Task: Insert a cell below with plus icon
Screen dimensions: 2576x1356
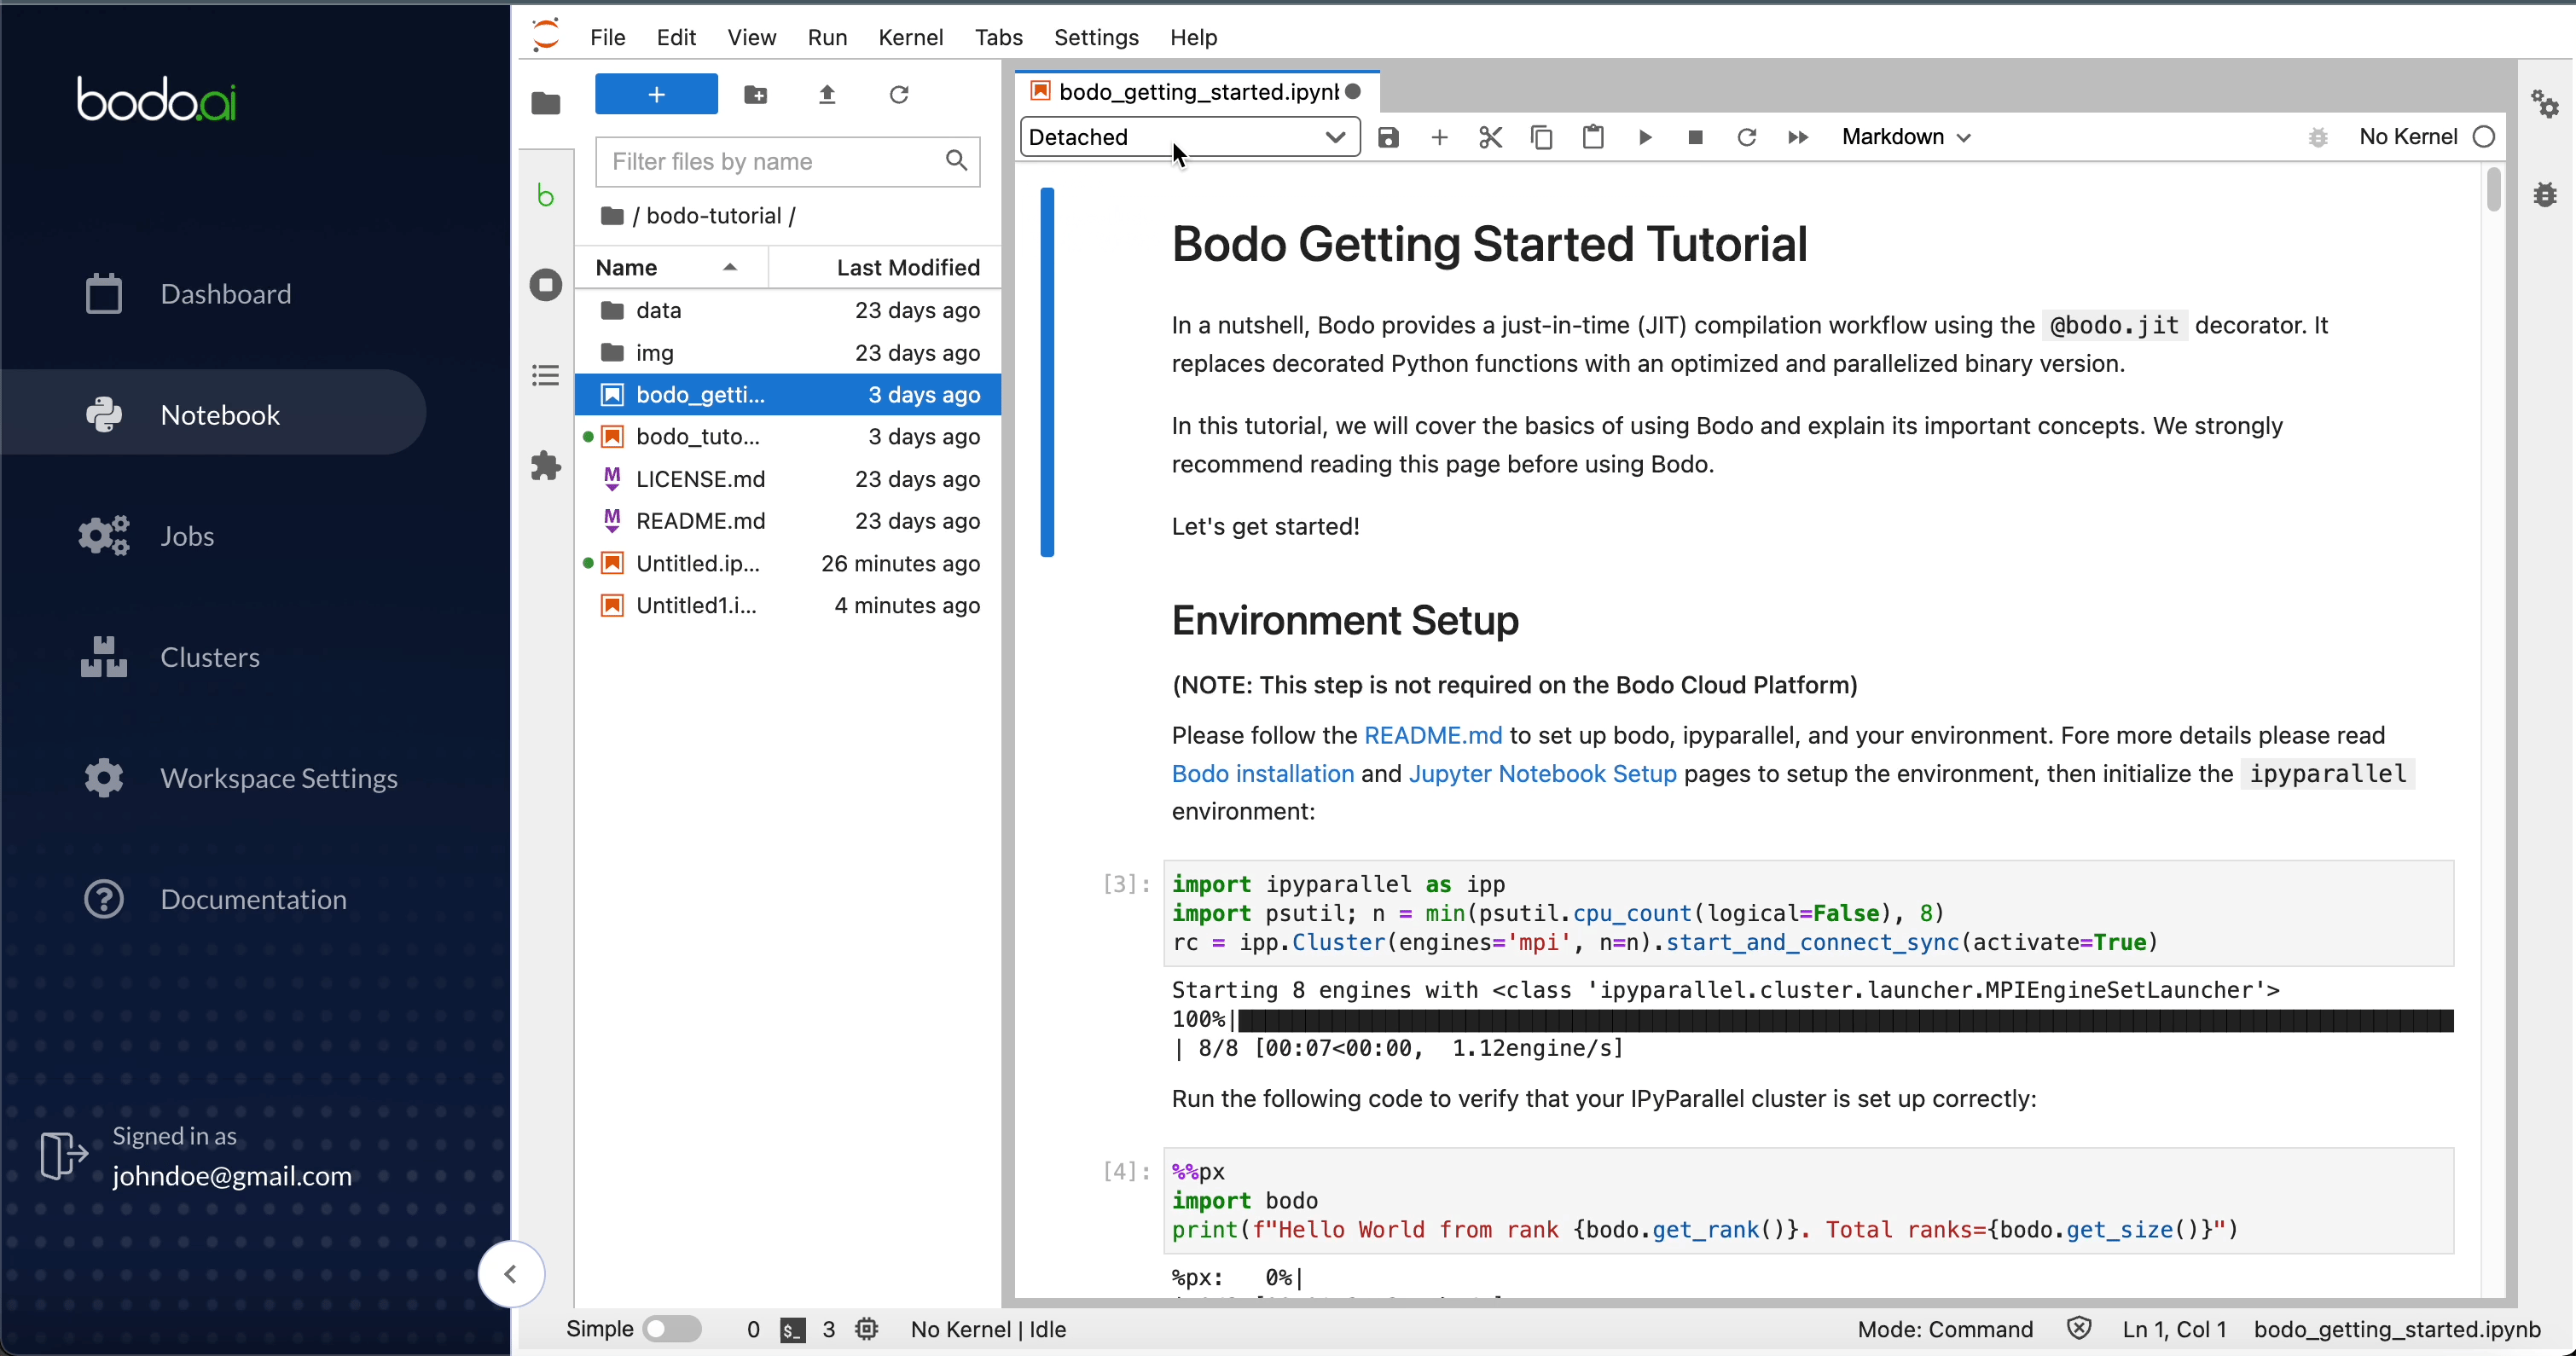Action: click(x=1439, y=137)
